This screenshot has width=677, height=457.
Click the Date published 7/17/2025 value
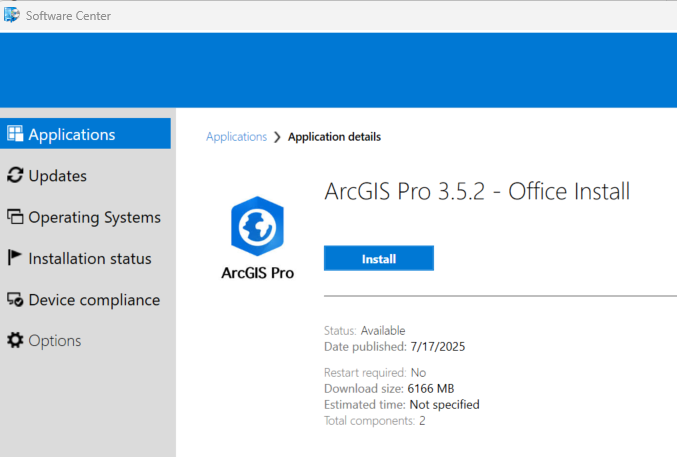(x=437, y=346)
